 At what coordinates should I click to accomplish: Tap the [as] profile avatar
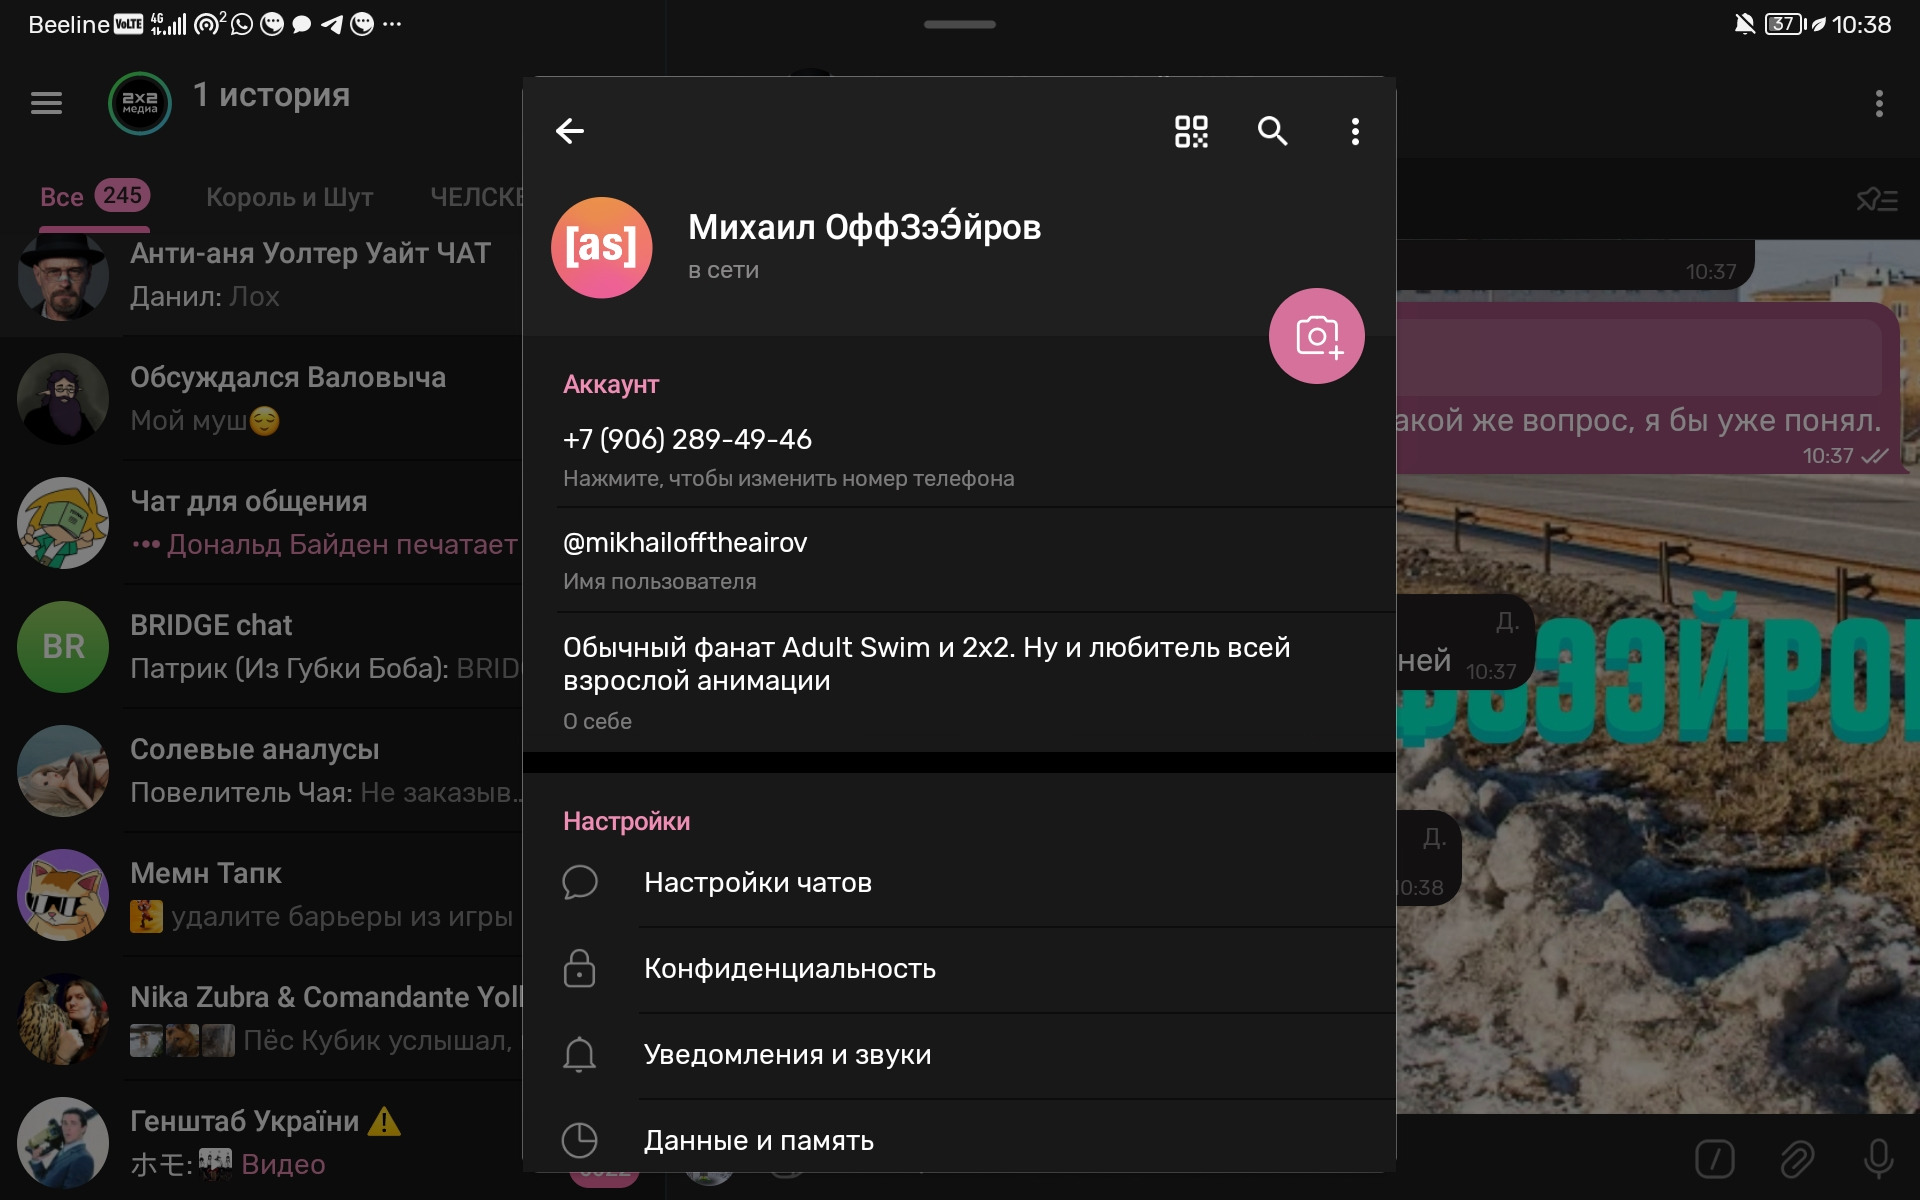[602, 247]
